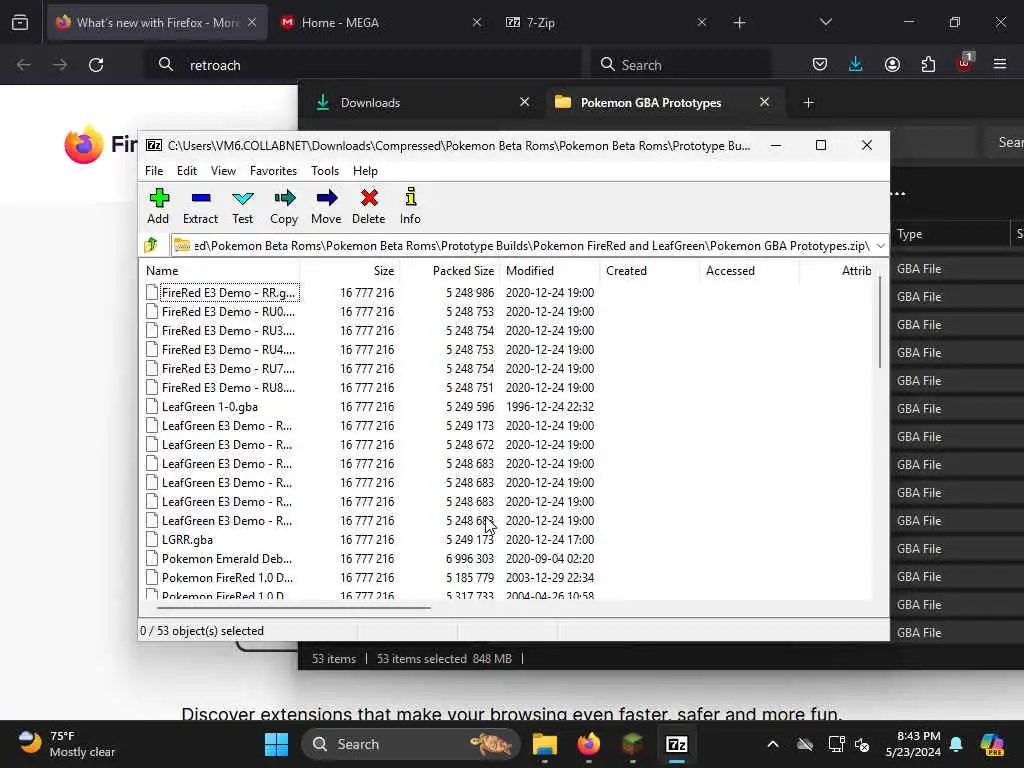1024x768 pixels.
Task: Open Firefox from the taskbar
Action: (588, 744)
